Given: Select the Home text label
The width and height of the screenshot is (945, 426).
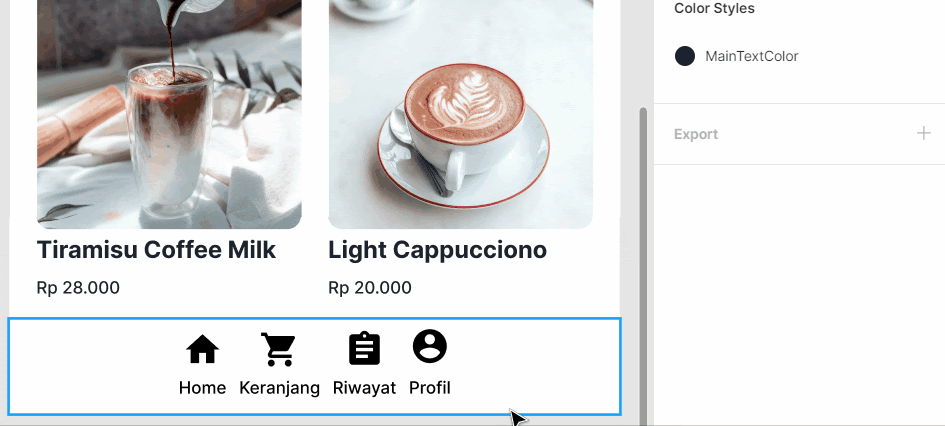Looking at the screenshot, I should pos(202,387).
